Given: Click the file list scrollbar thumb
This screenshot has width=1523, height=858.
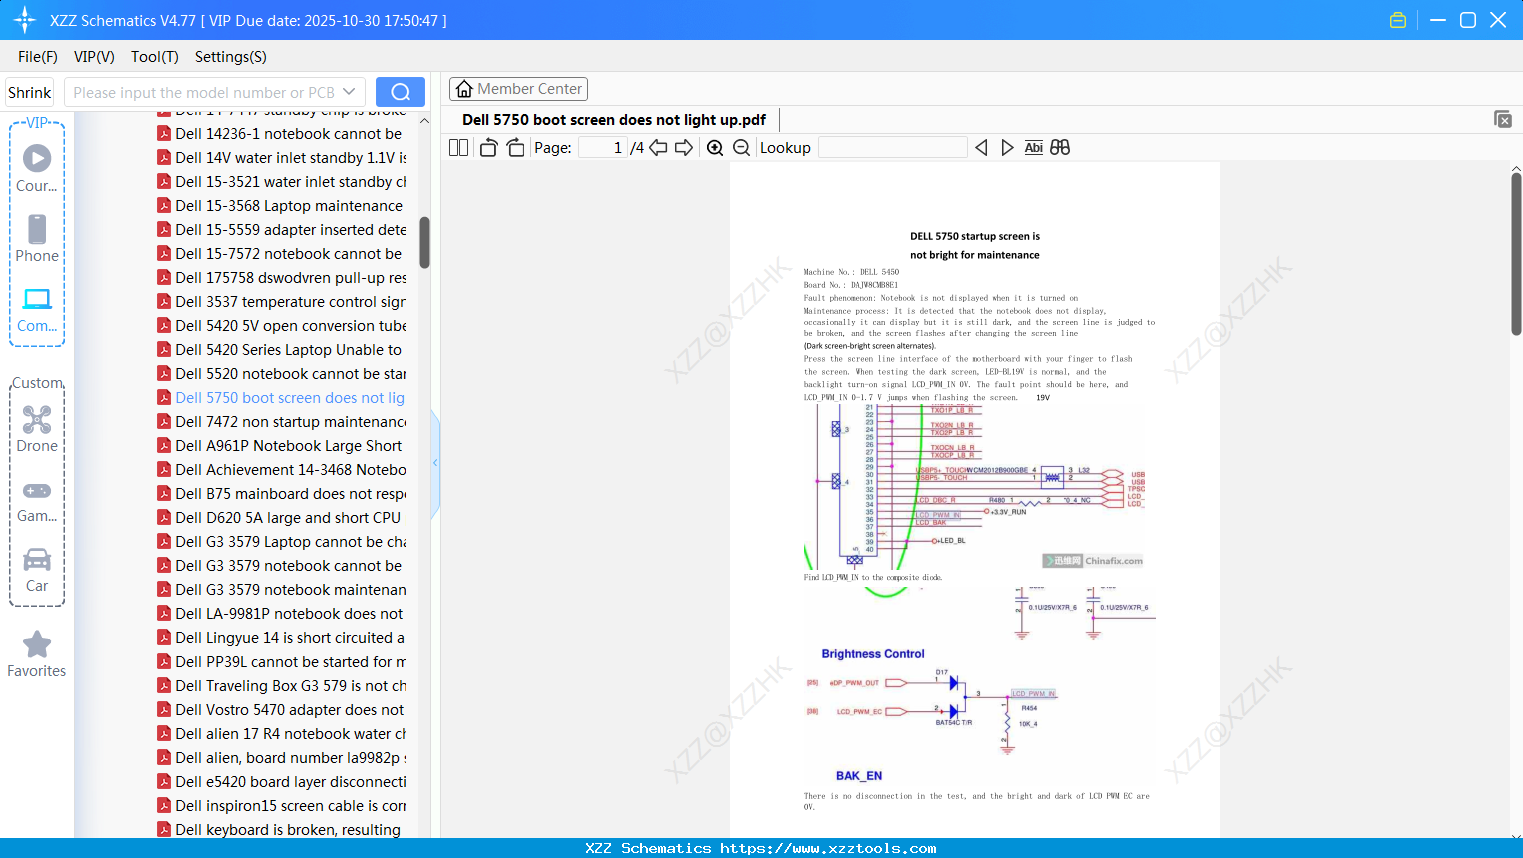Looking at the screenshot, I should tap(424, 243).
